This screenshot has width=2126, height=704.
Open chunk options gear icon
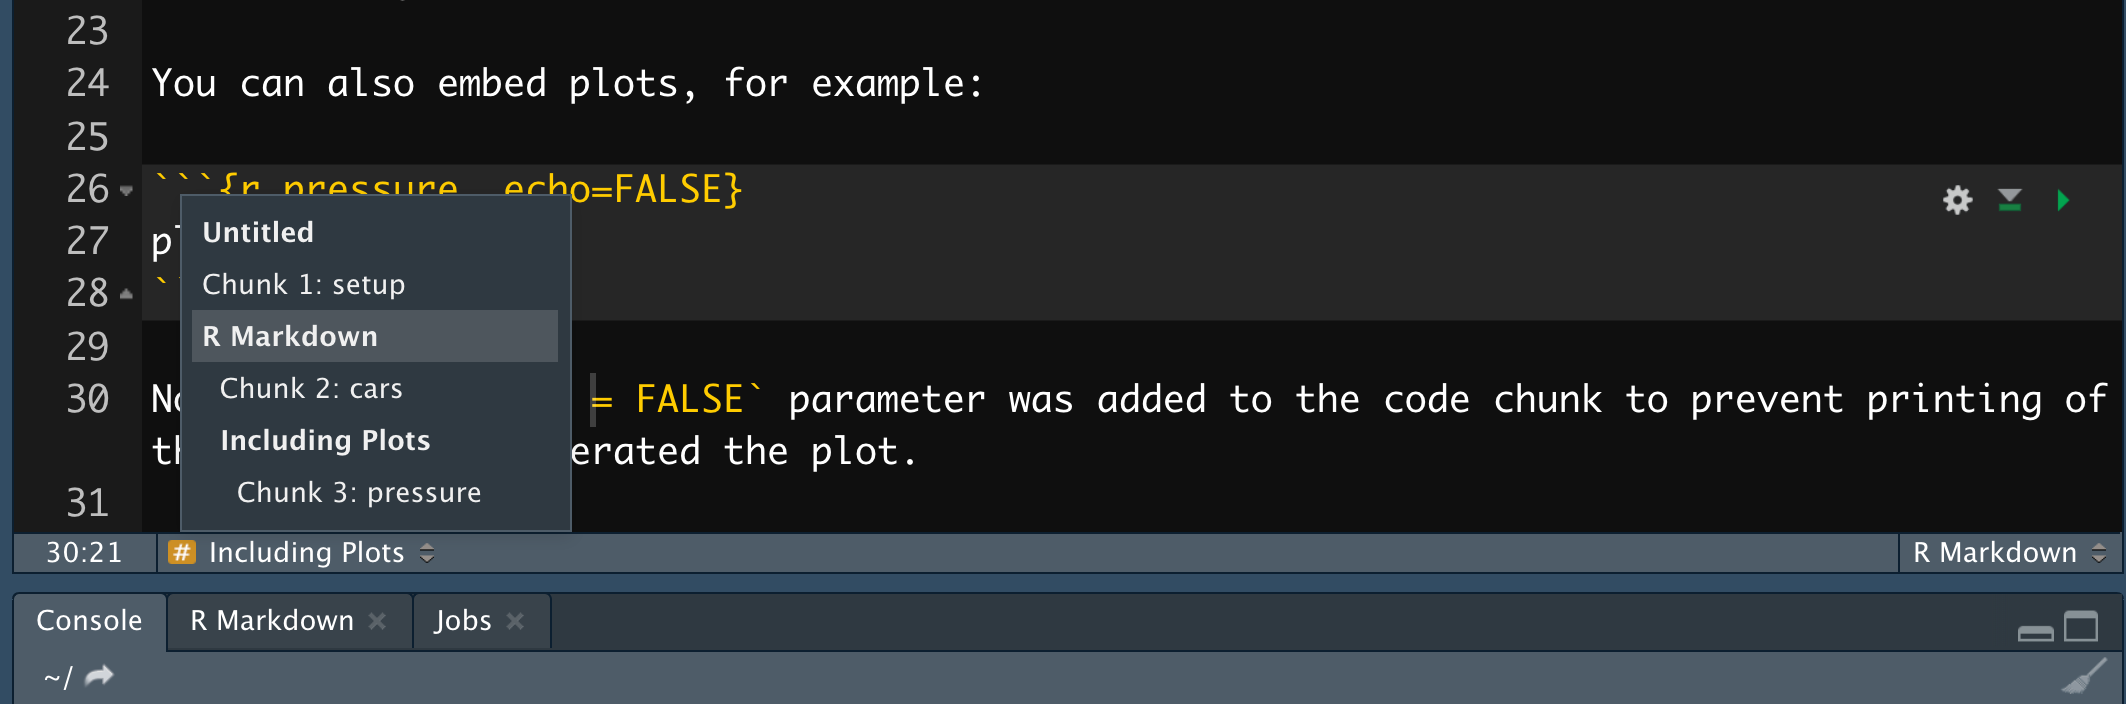[x=1957, y=200]
